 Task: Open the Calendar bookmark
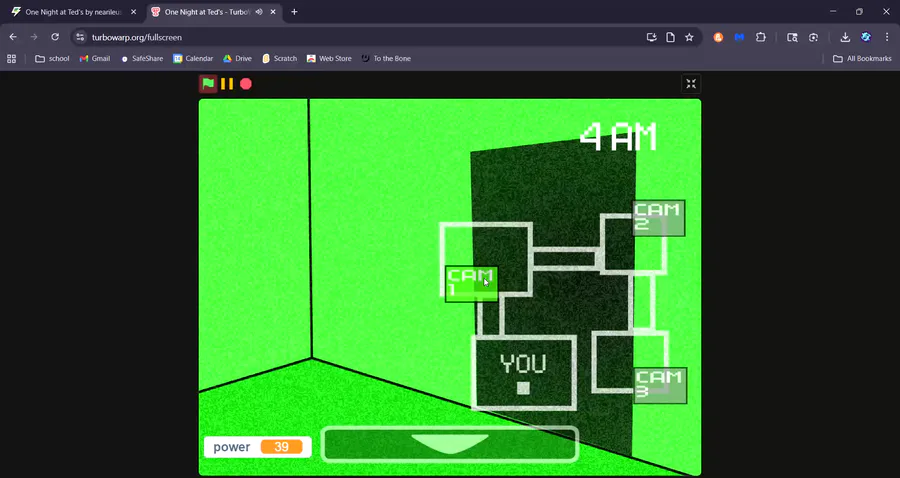pos(193,59)
